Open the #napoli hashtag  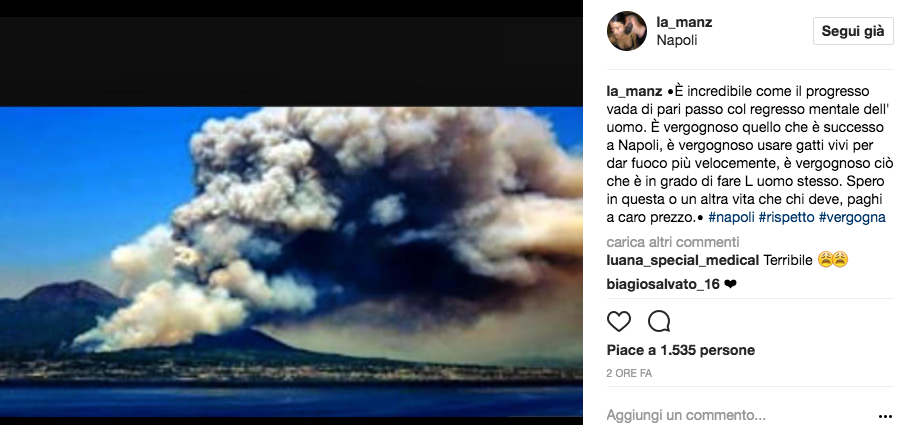pyautogui.click(x=731, y=218)
